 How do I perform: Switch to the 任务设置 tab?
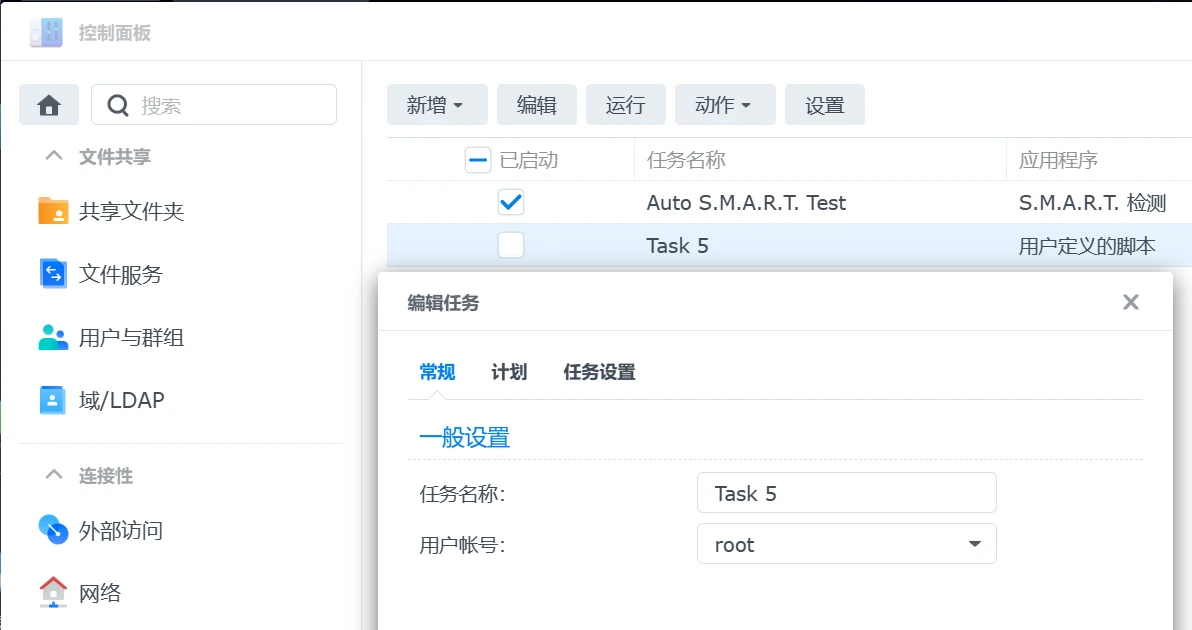click(x=599, y=372)
